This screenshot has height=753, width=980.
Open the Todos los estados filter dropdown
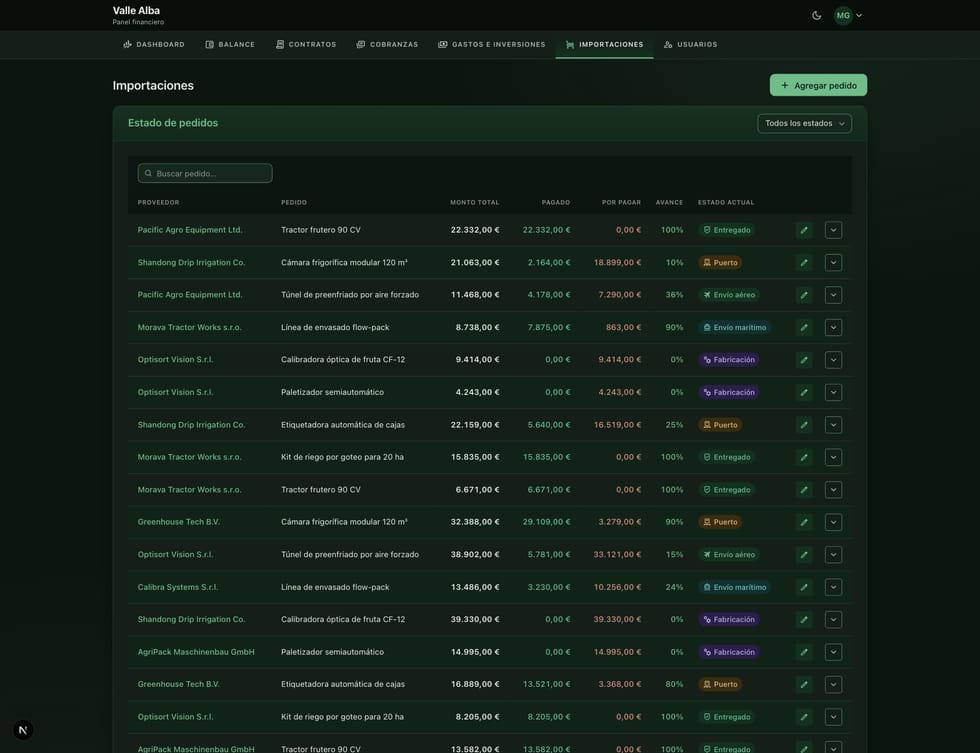804,123
